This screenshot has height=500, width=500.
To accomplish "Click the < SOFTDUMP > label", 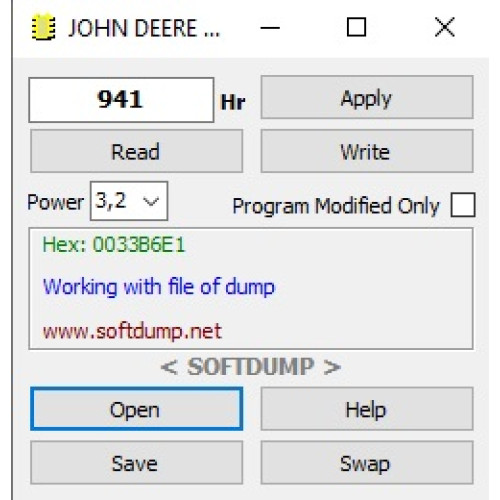I will click(x=251, y=367).
